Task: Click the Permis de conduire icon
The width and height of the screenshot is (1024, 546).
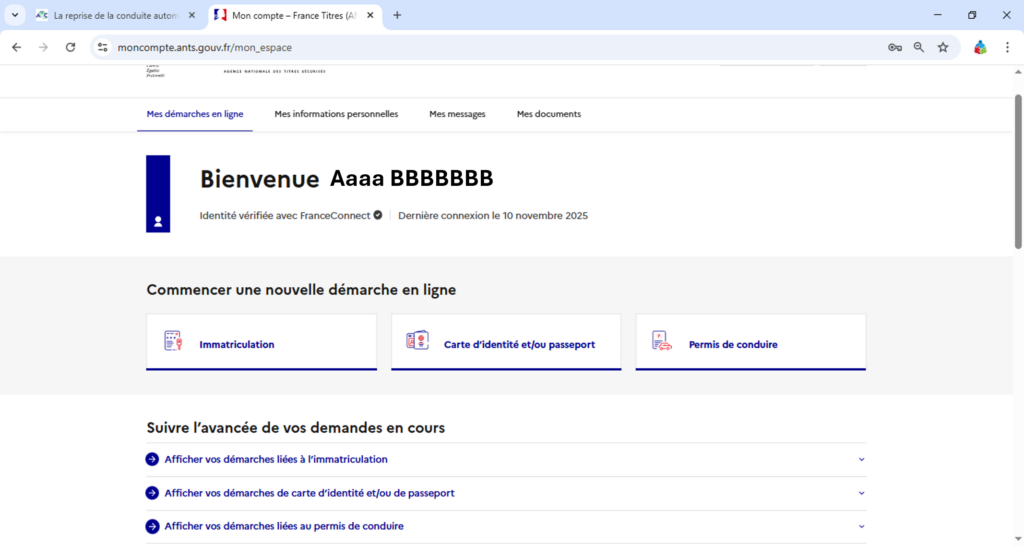Action: tap(661, 341)
